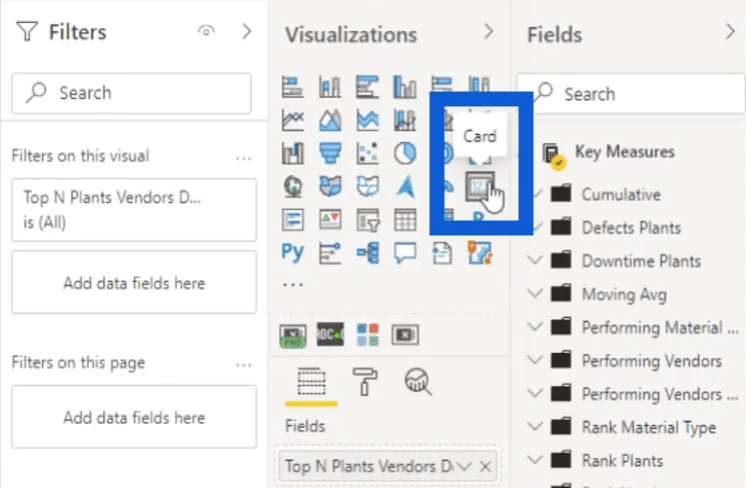Select the Table visualization icon
Image resolution: width=746 pixels, height=488 pixels.
[405, 220]
